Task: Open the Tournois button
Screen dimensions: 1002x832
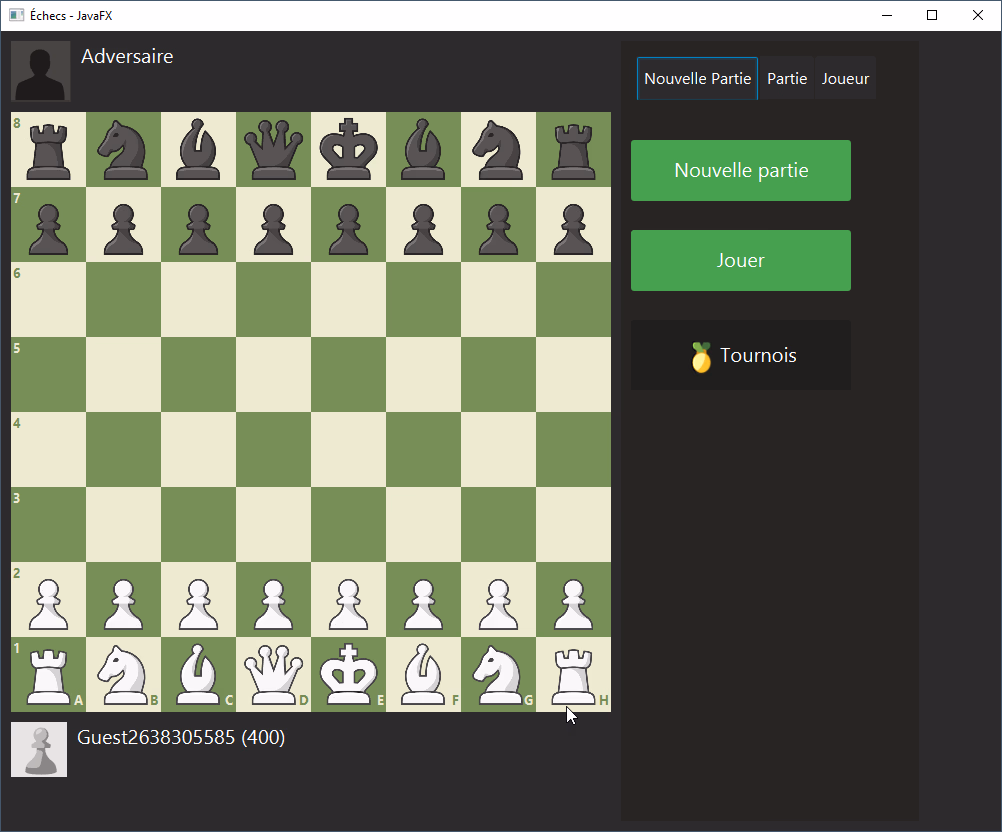Action: 740,355
